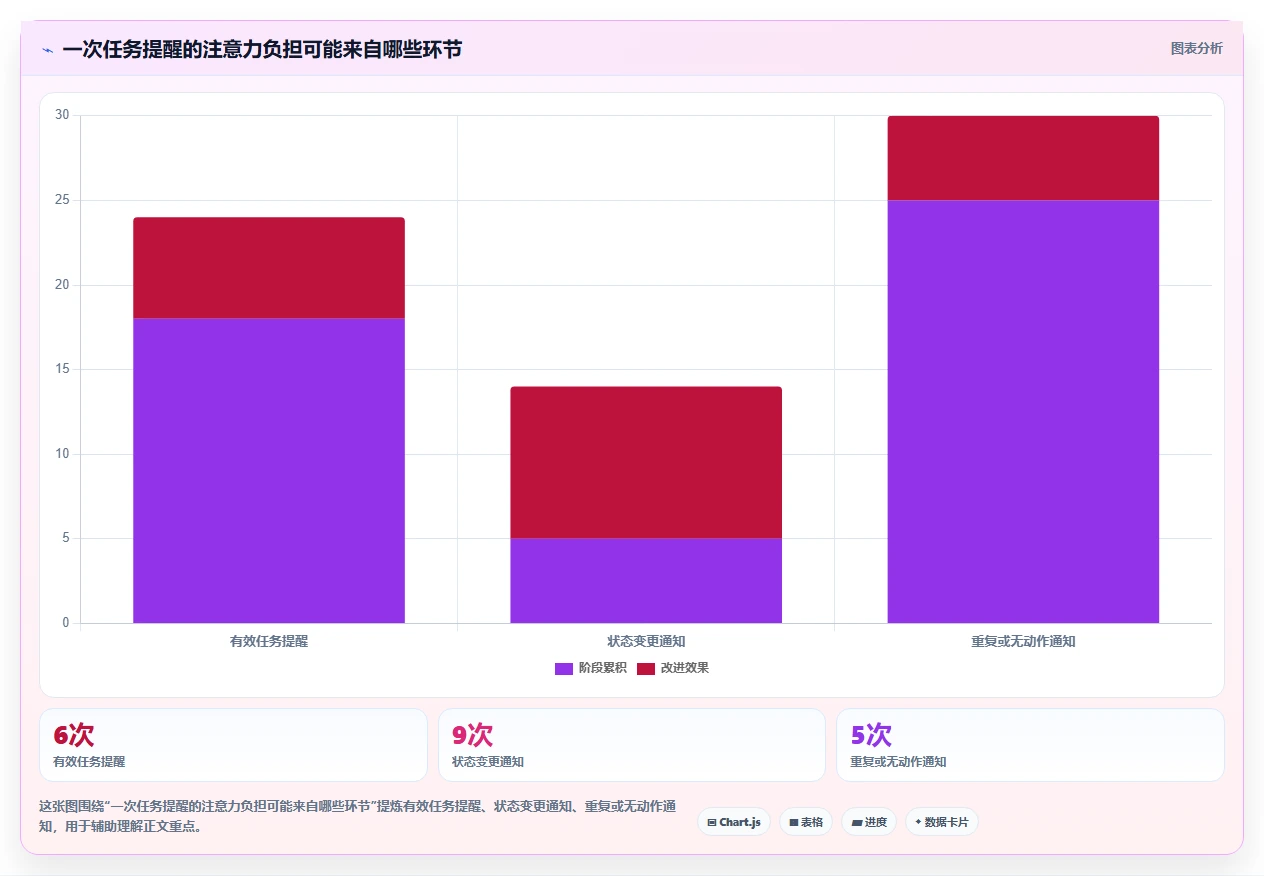The height and width of the screenshot is (876, 1264).
Task: Click the y-axis value 5
Action: (66, 538)
